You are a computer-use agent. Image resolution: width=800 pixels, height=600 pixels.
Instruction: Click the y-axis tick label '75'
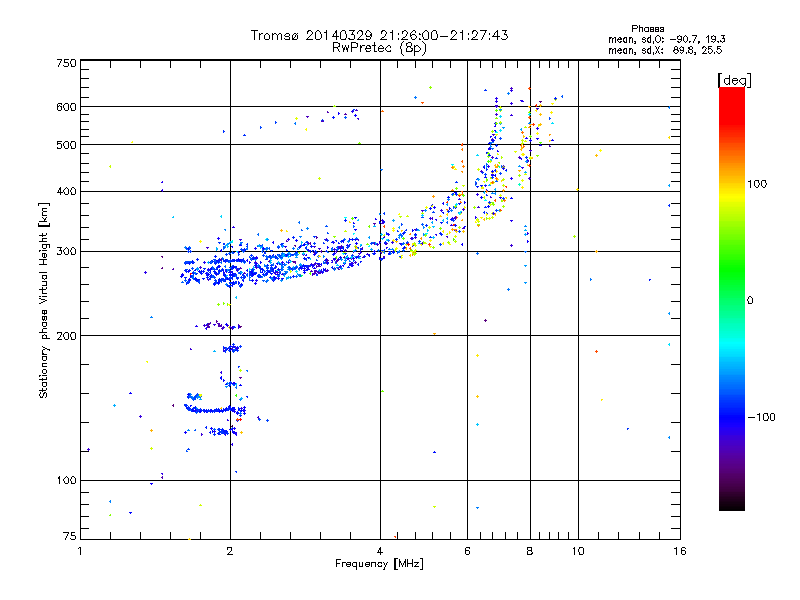coord(70,536)
